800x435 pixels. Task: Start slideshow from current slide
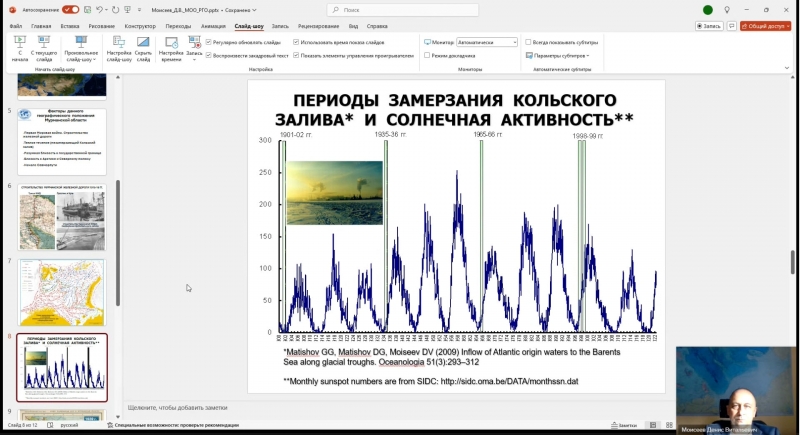[45, 48]
